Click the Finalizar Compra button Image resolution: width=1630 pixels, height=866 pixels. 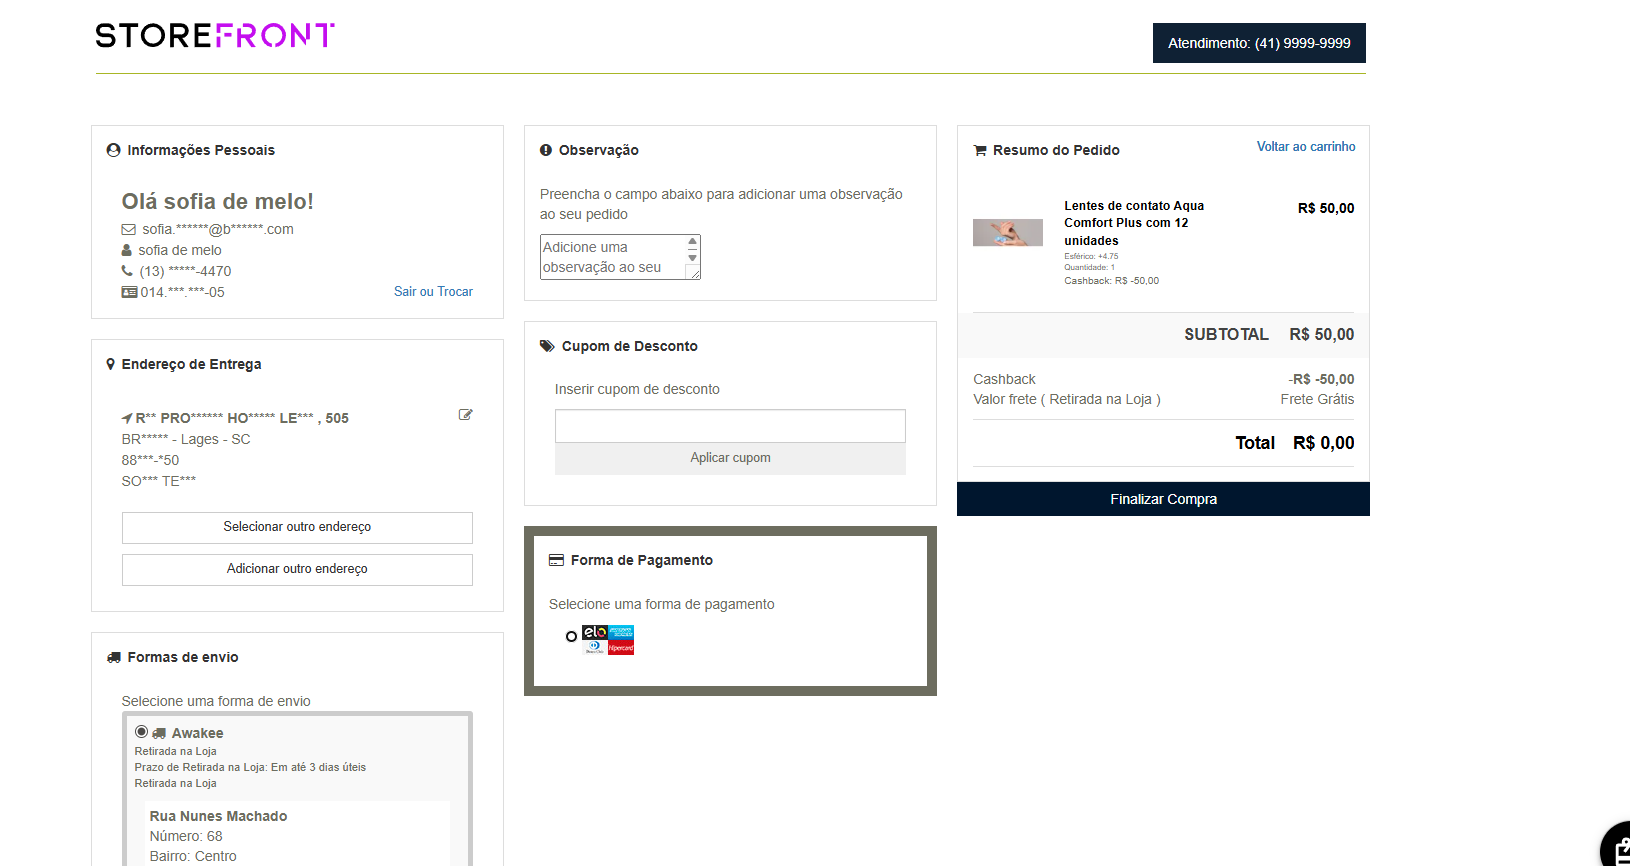pyautogui.click(x=1163, y=499)
